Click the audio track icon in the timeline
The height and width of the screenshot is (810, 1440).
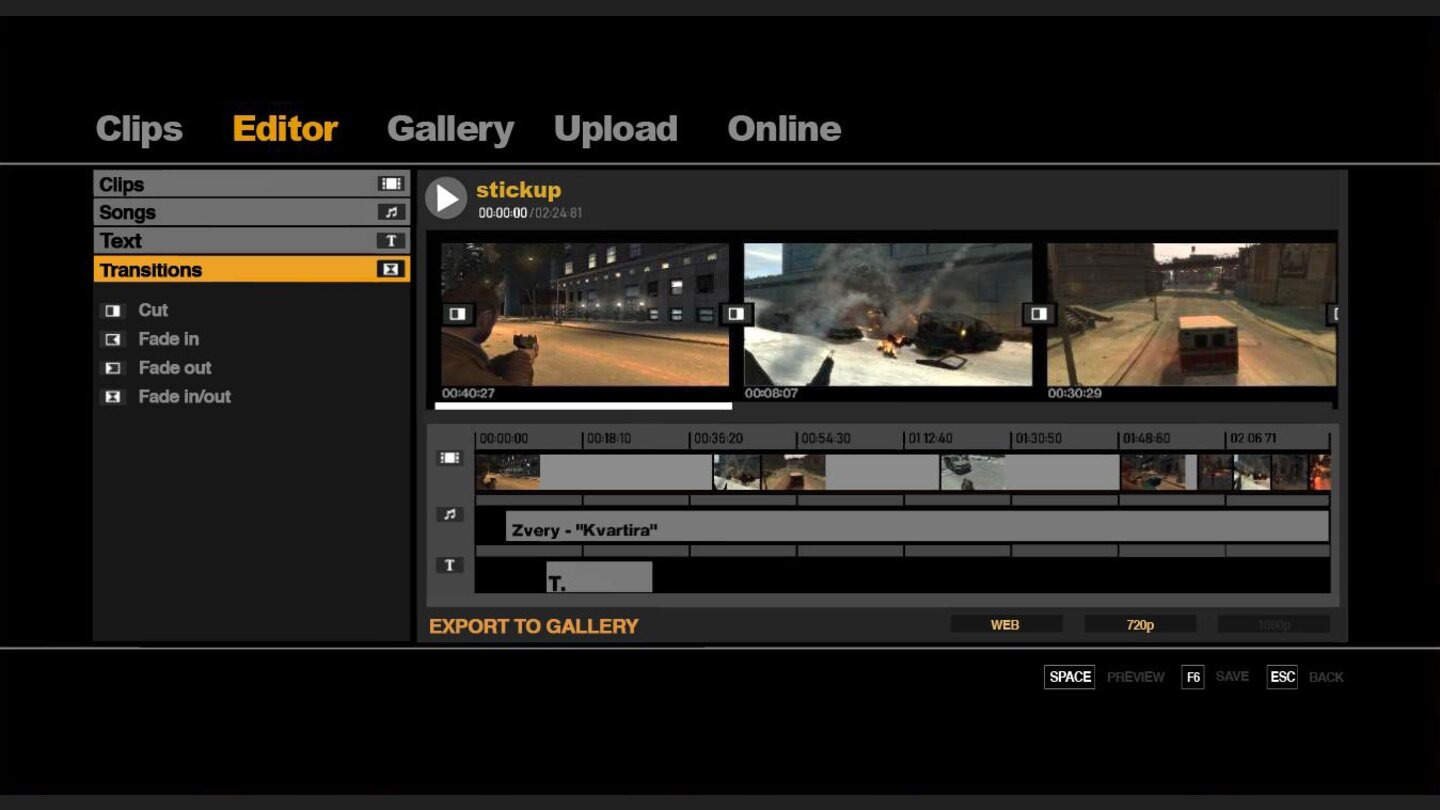(449, 514)
